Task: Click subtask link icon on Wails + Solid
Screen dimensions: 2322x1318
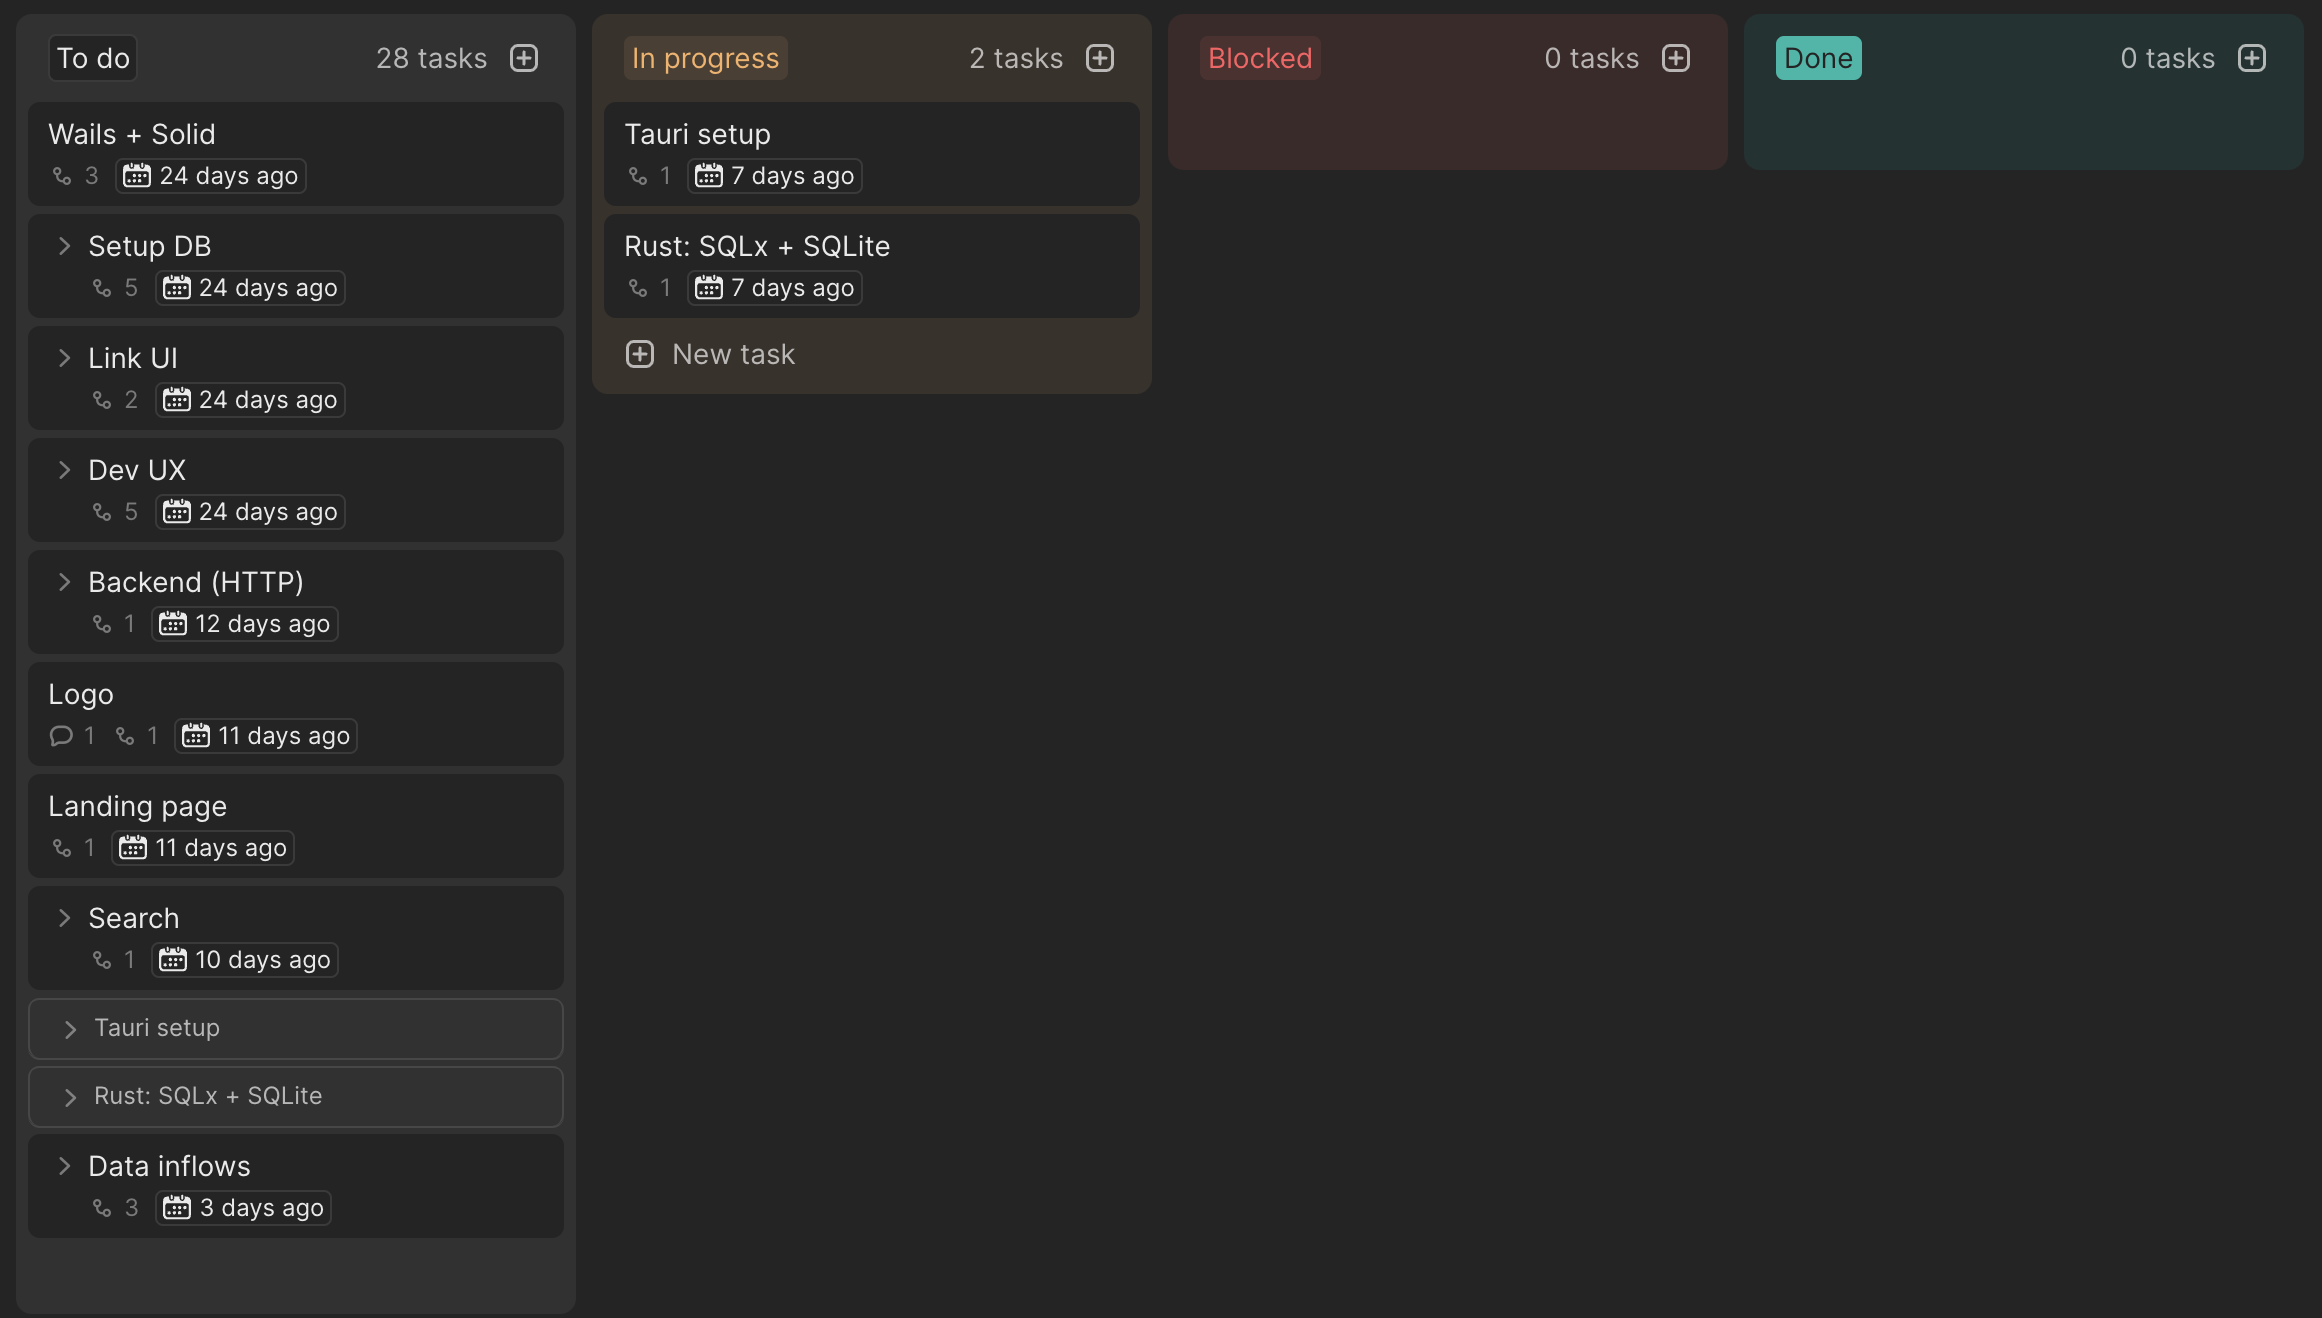Action: coord(62,176)
